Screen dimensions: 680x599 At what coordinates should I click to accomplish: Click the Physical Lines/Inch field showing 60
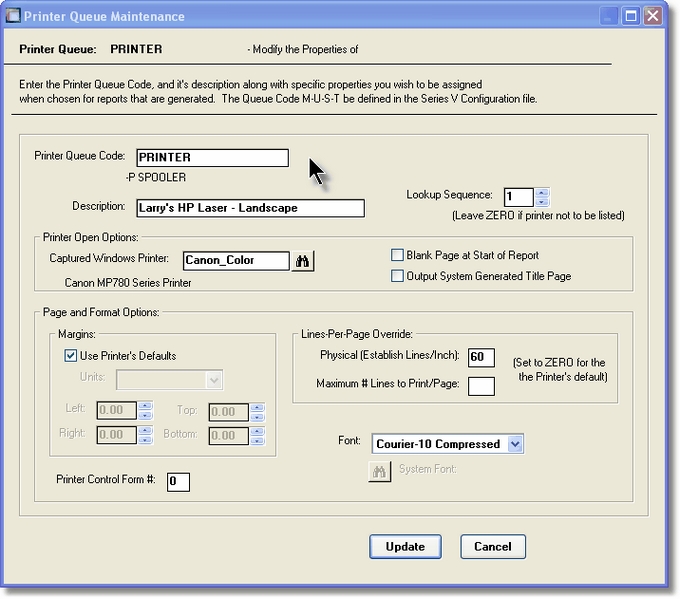pos(481,357)
